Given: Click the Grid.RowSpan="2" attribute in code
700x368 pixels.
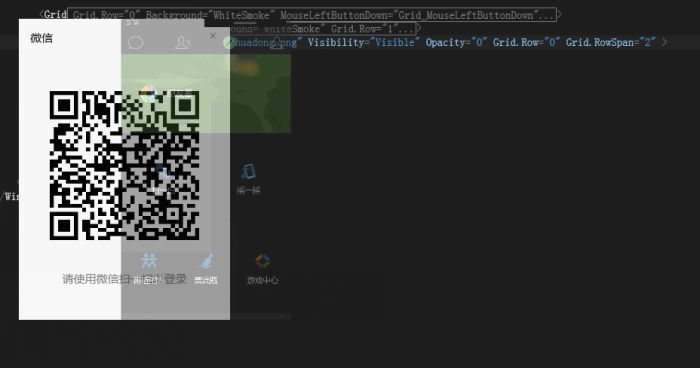Looking at the screenshot, I should click(x=611, y=42).
